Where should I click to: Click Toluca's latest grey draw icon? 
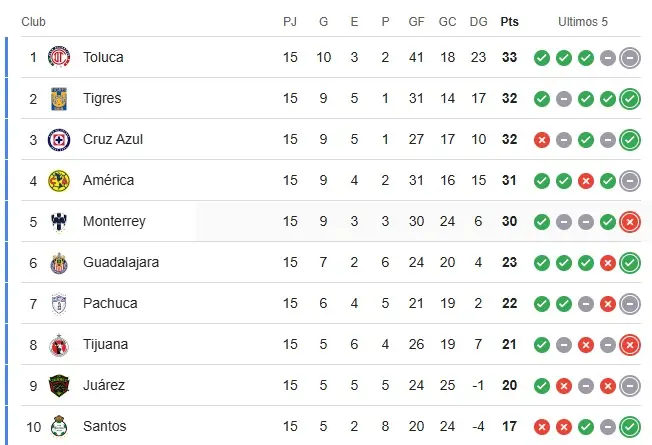[630, 57]
